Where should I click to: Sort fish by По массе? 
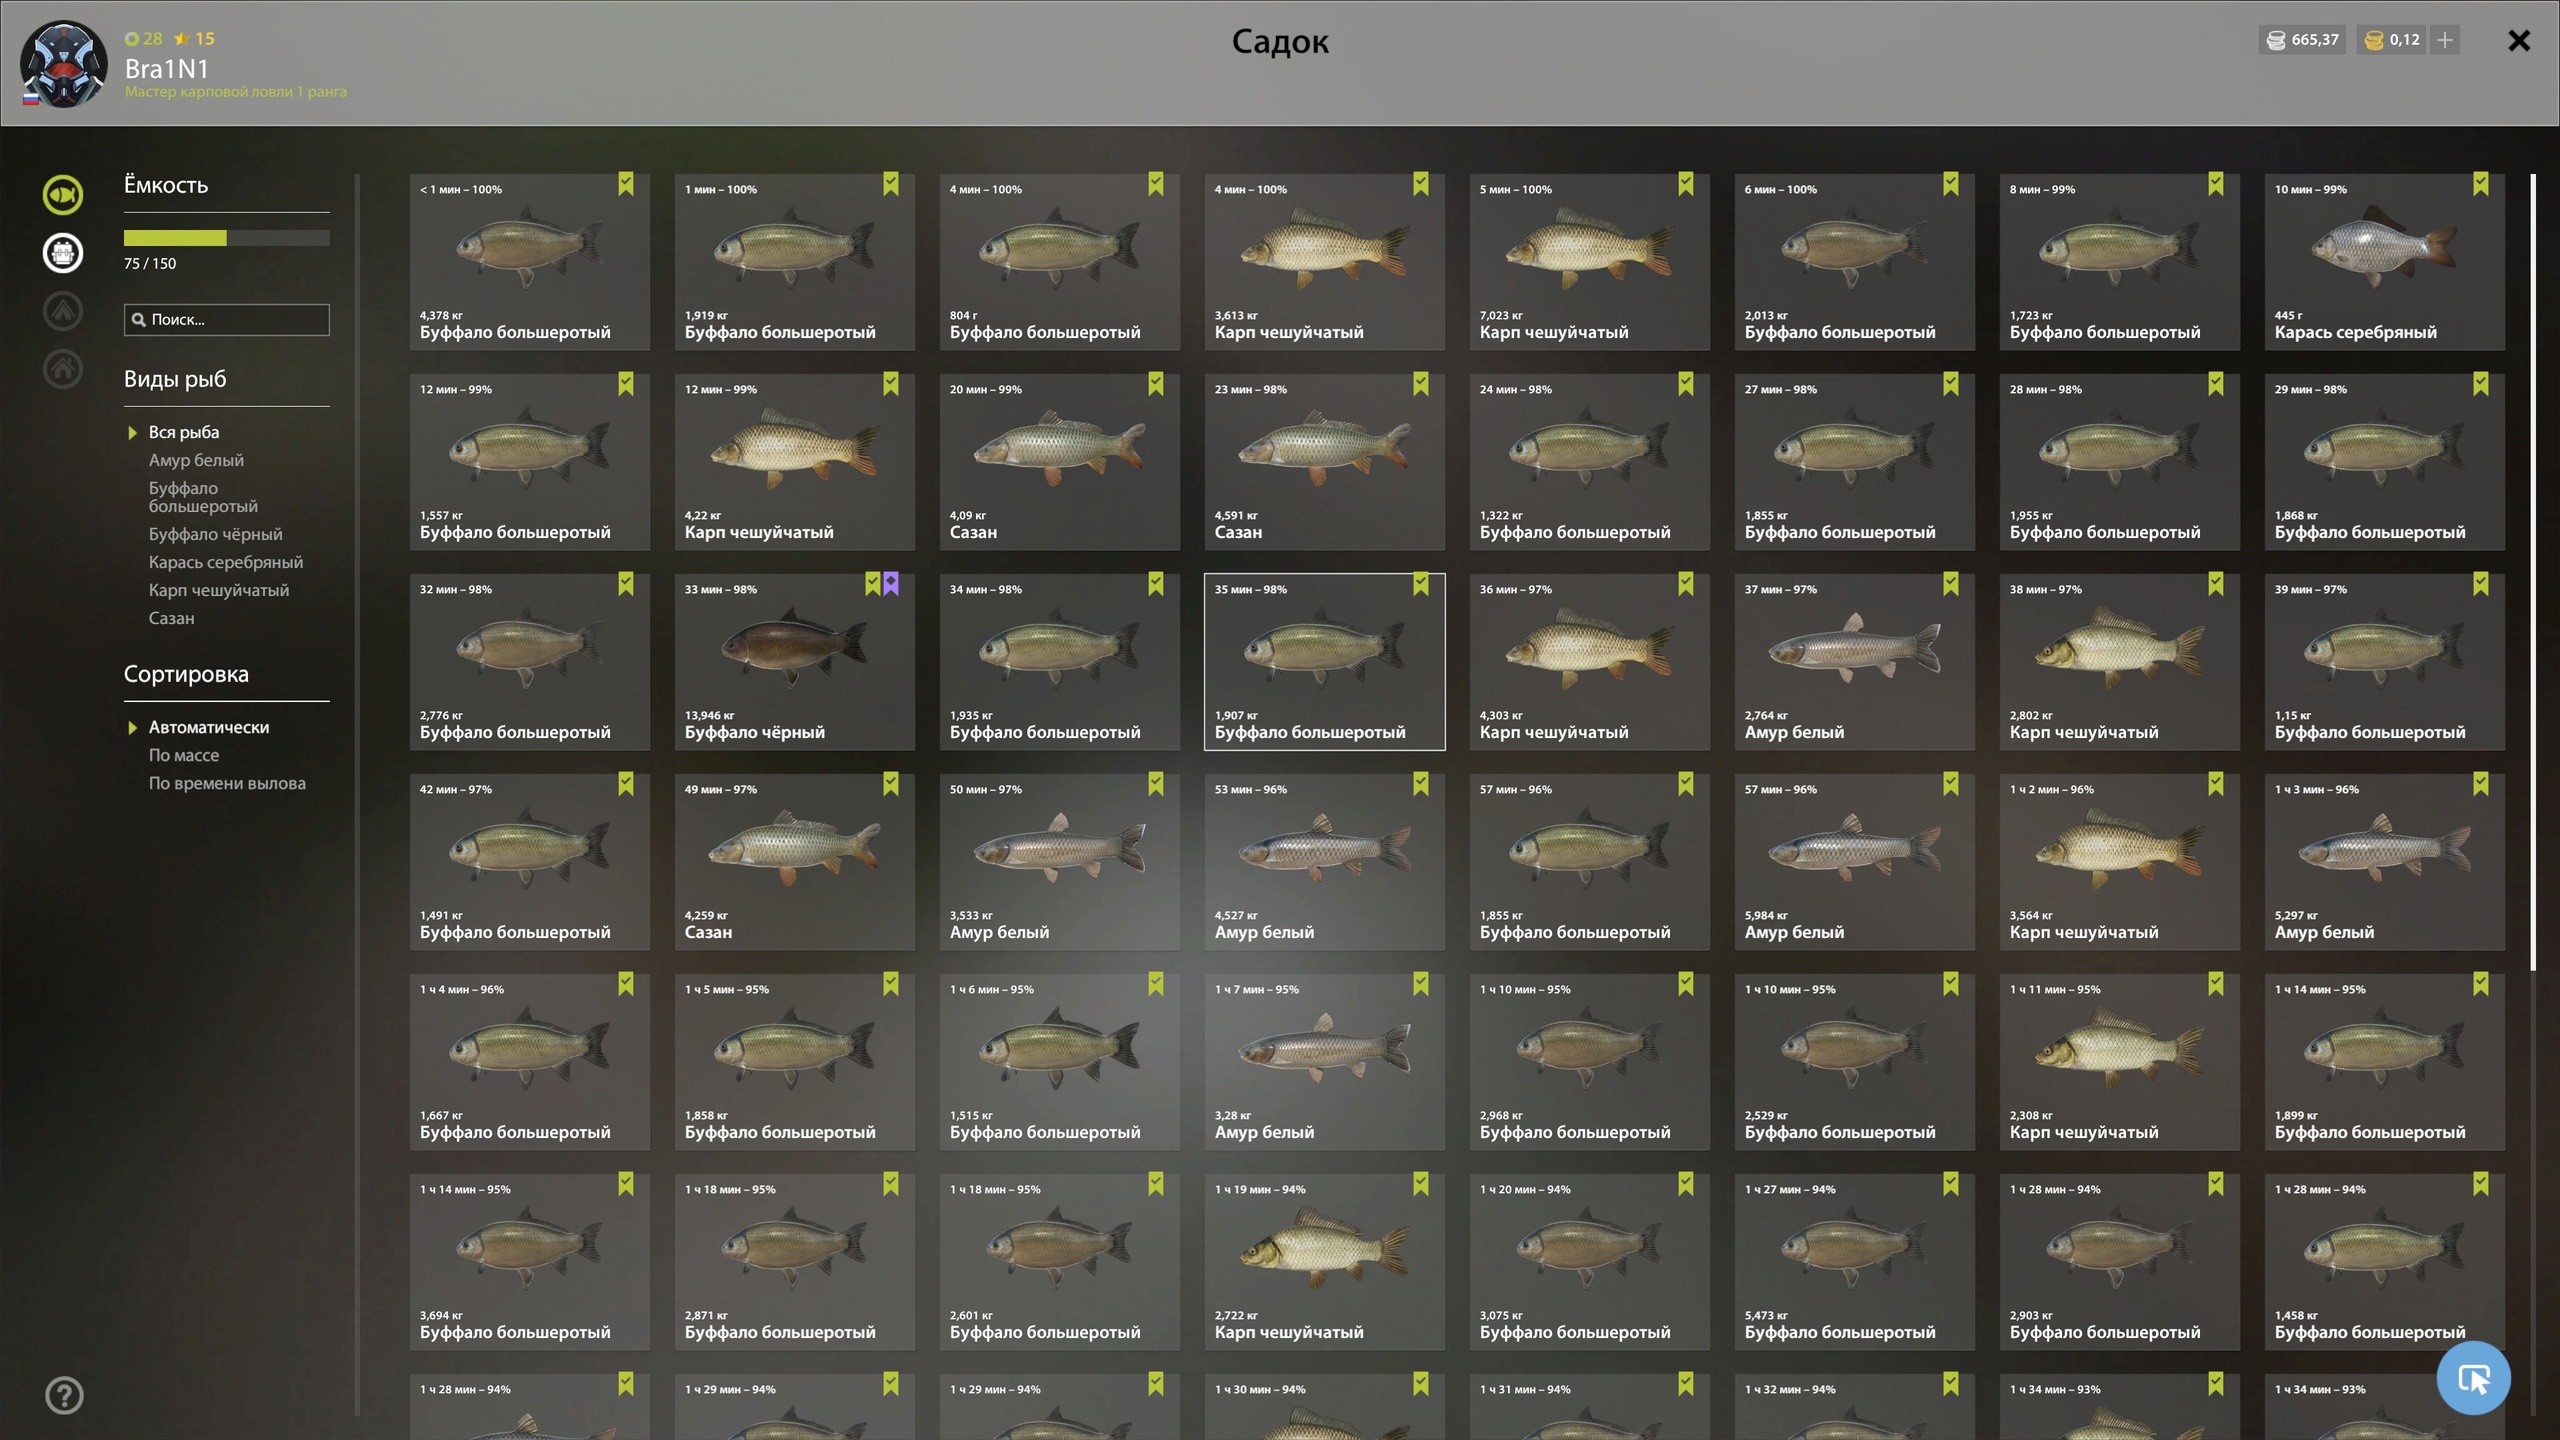coord(184,755)
